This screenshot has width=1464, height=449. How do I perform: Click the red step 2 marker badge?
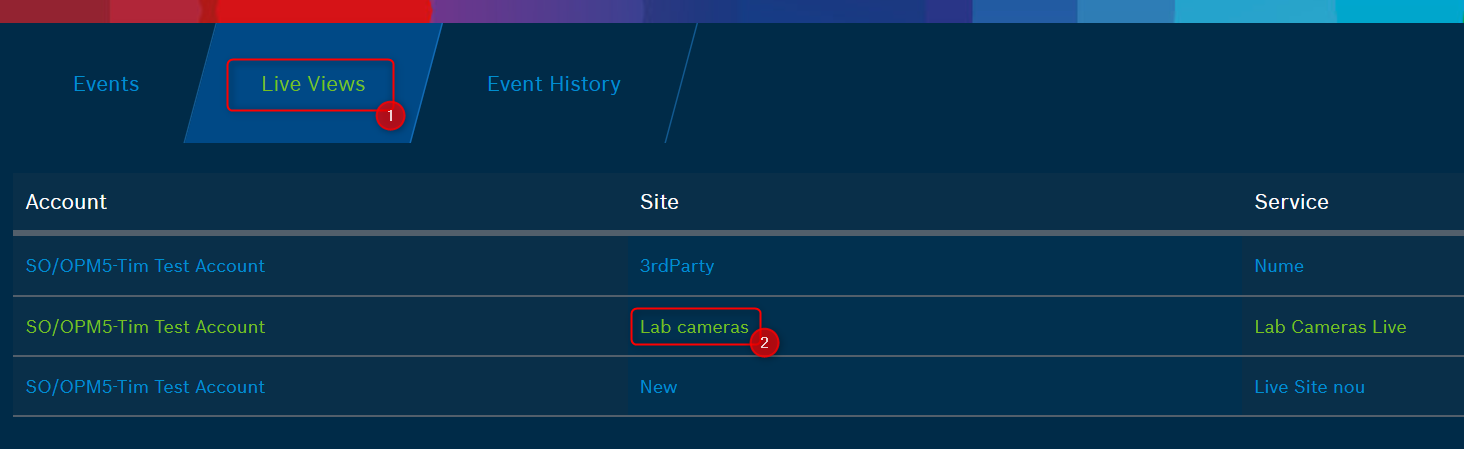765,343
